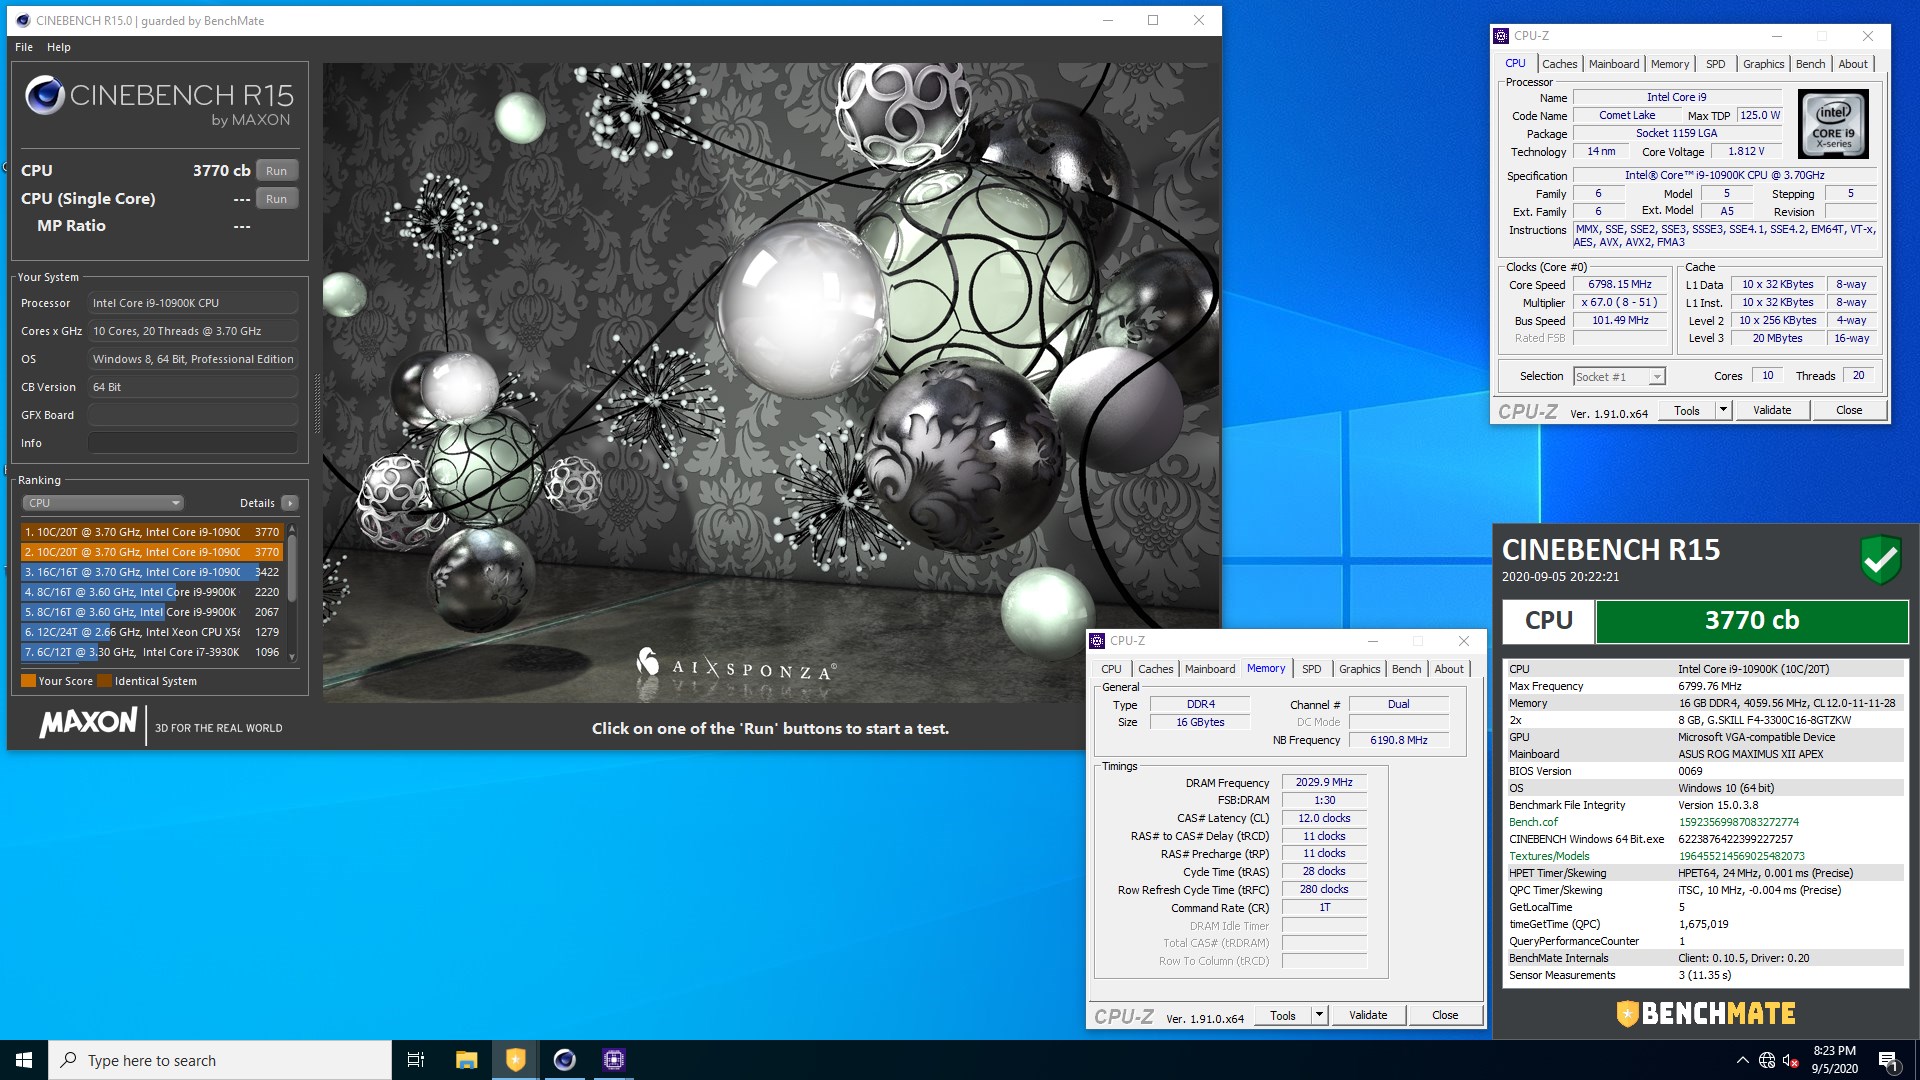Click the Details arrow button in Ranking
The height and width of the screenshot is (1080, 1920).
coord(290,503)
